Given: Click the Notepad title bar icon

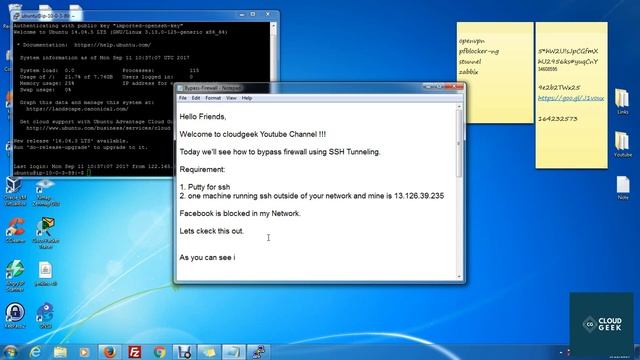Looking at the screenshot, I should 180,88.
